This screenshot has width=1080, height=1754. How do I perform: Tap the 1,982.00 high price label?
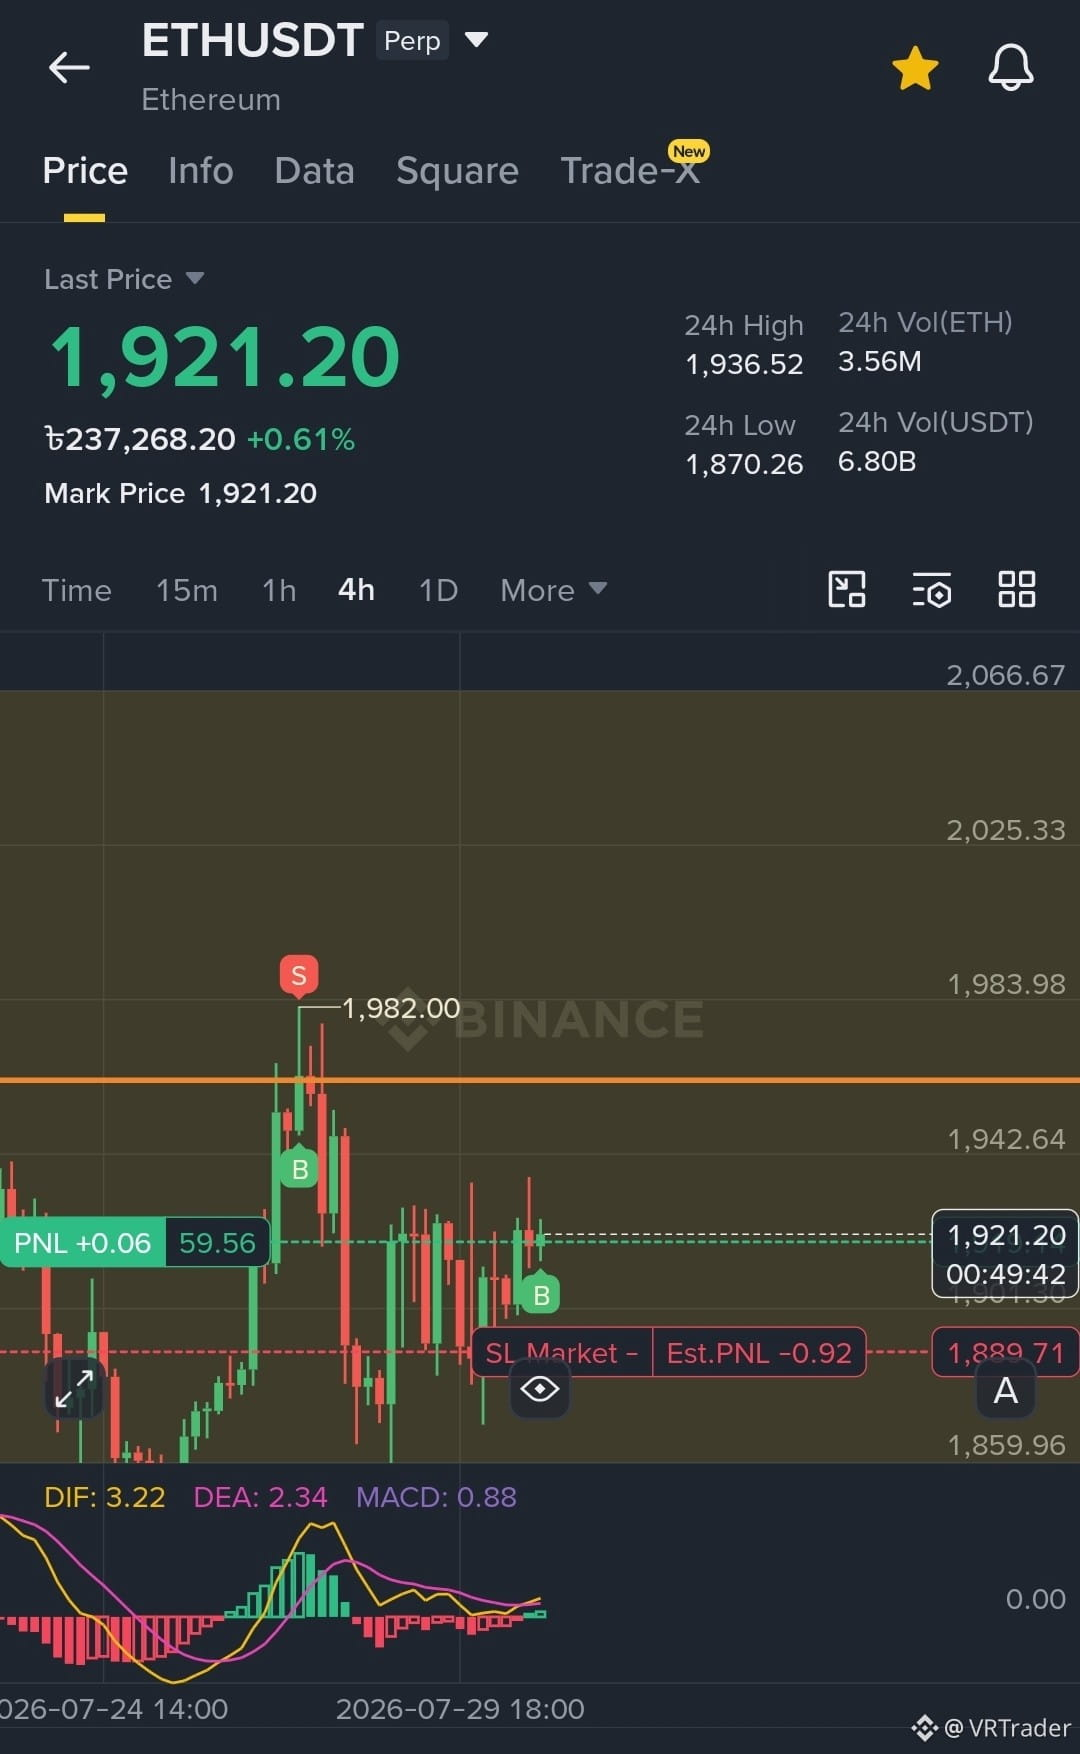tap(401, 1008)
